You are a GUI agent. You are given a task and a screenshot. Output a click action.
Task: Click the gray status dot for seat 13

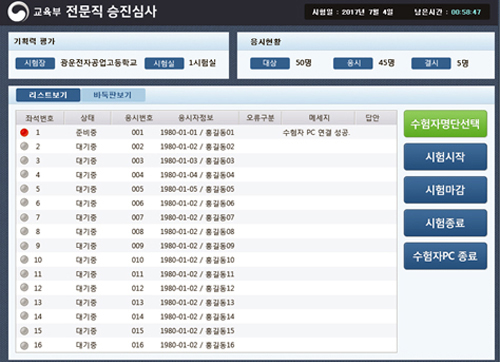click(x=24, y=302)
